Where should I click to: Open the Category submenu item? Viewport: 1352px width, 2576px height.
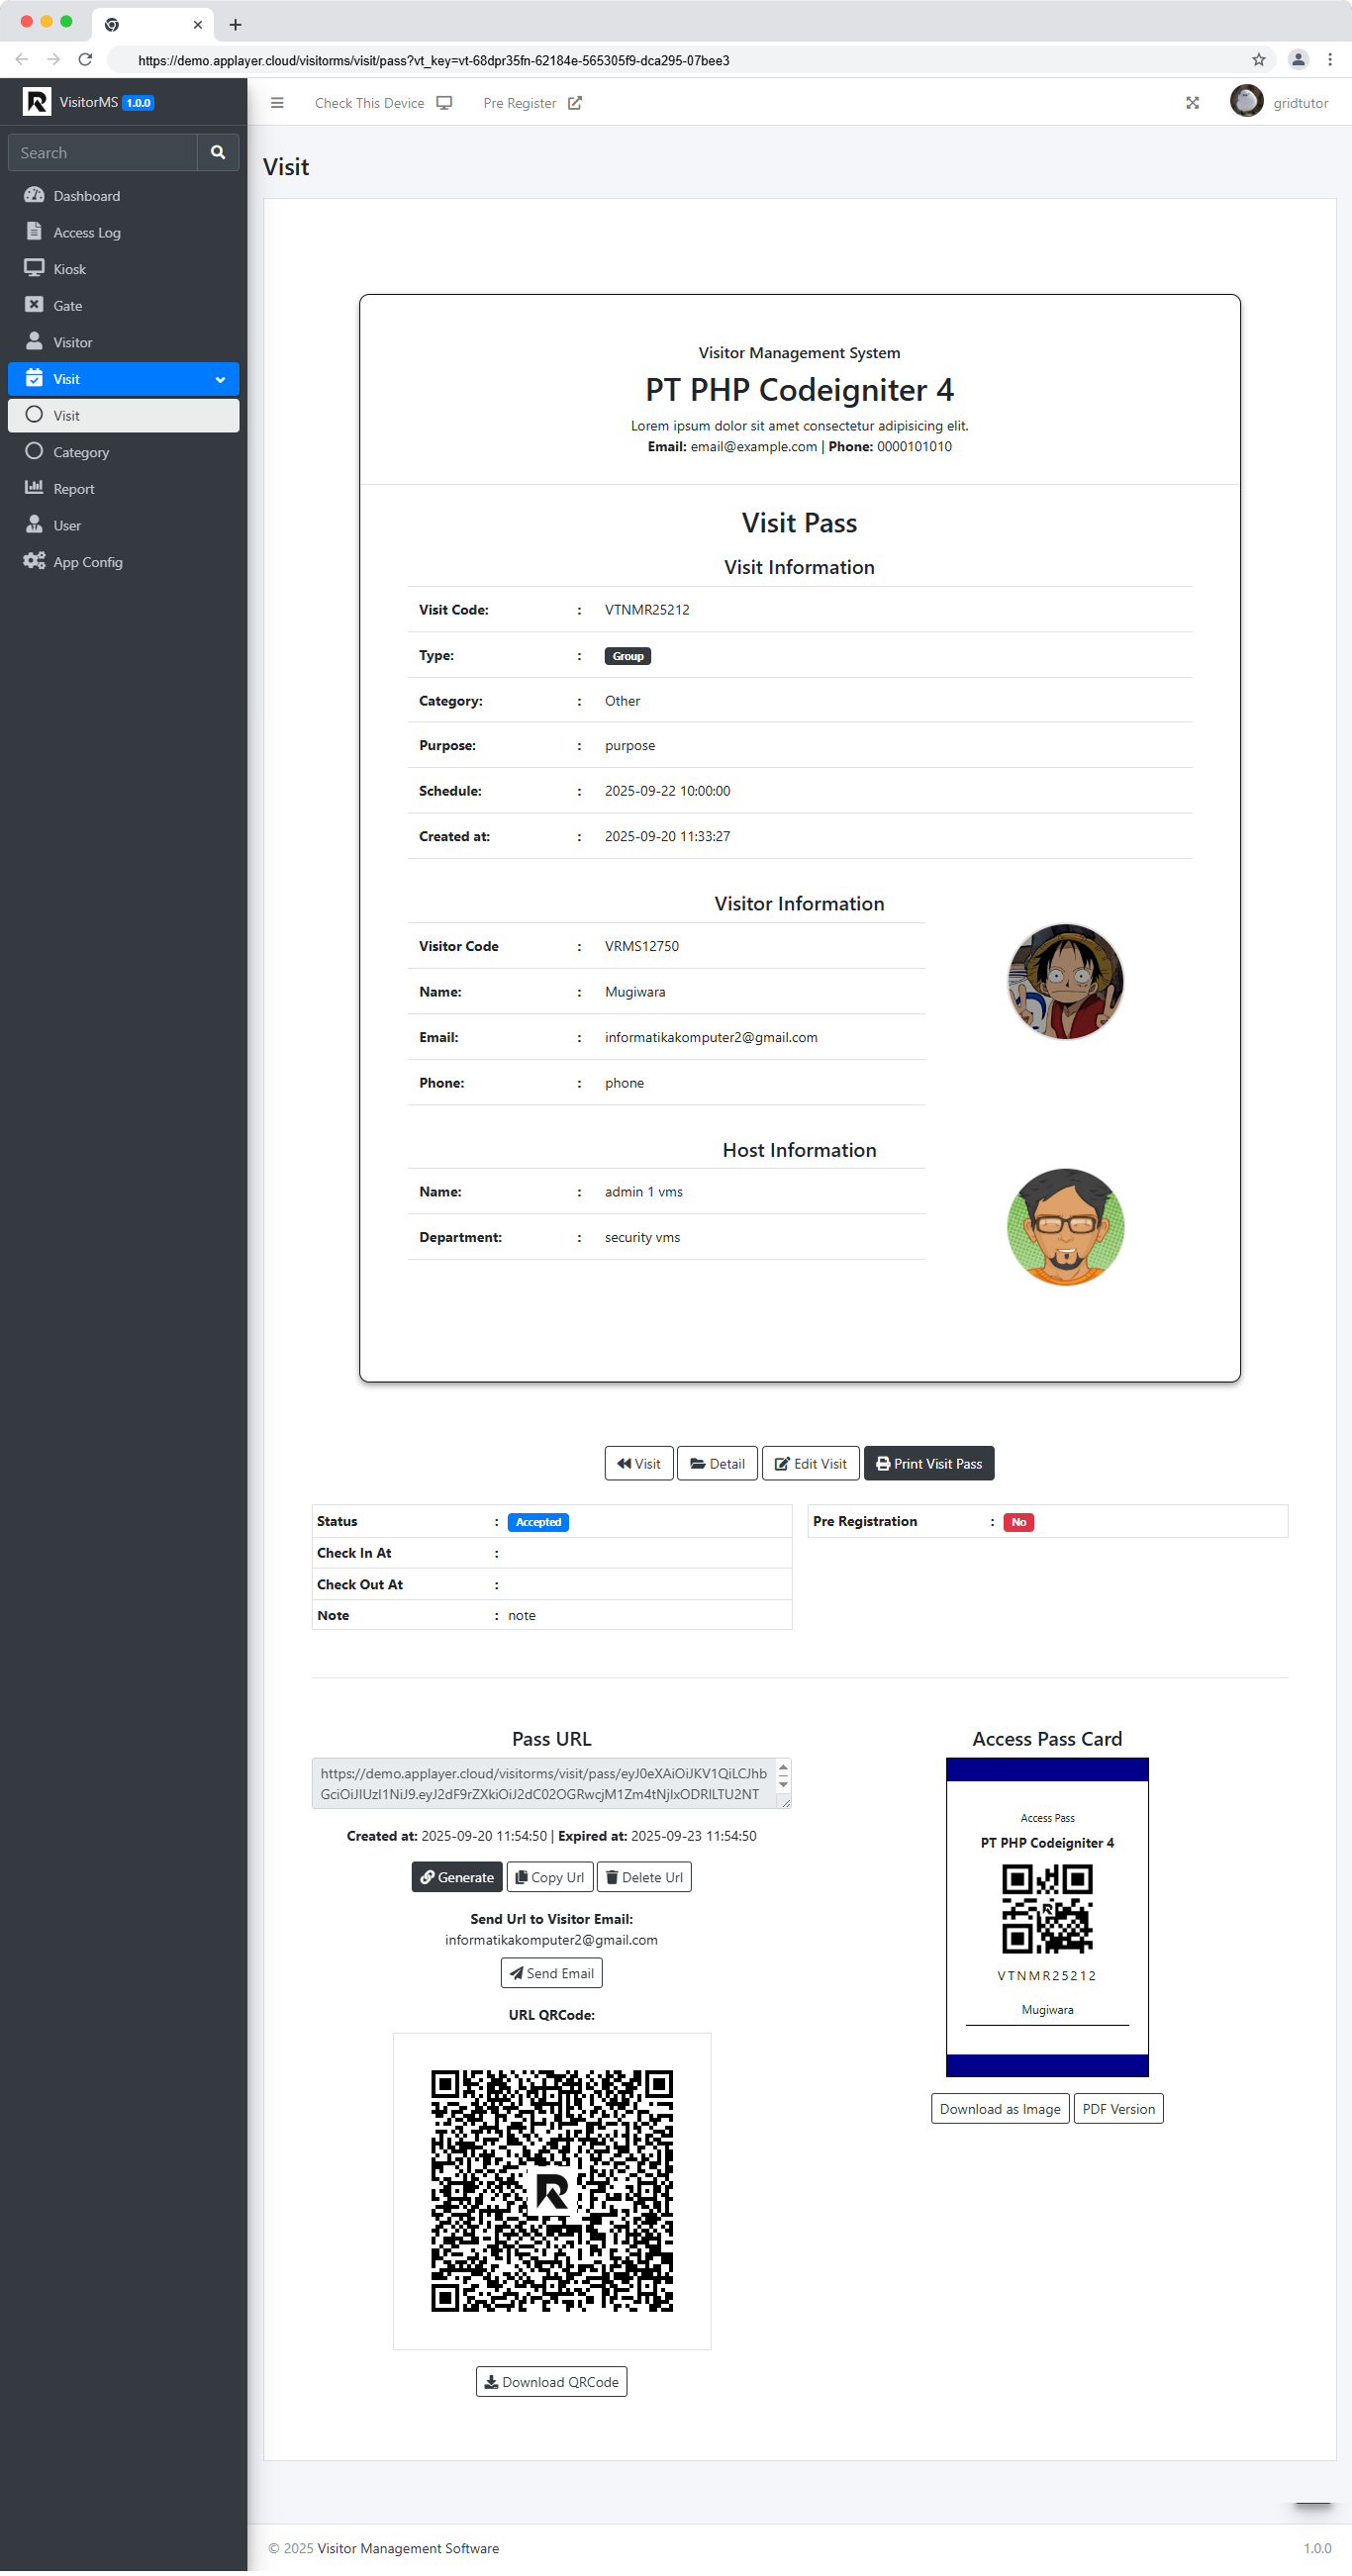124,452
